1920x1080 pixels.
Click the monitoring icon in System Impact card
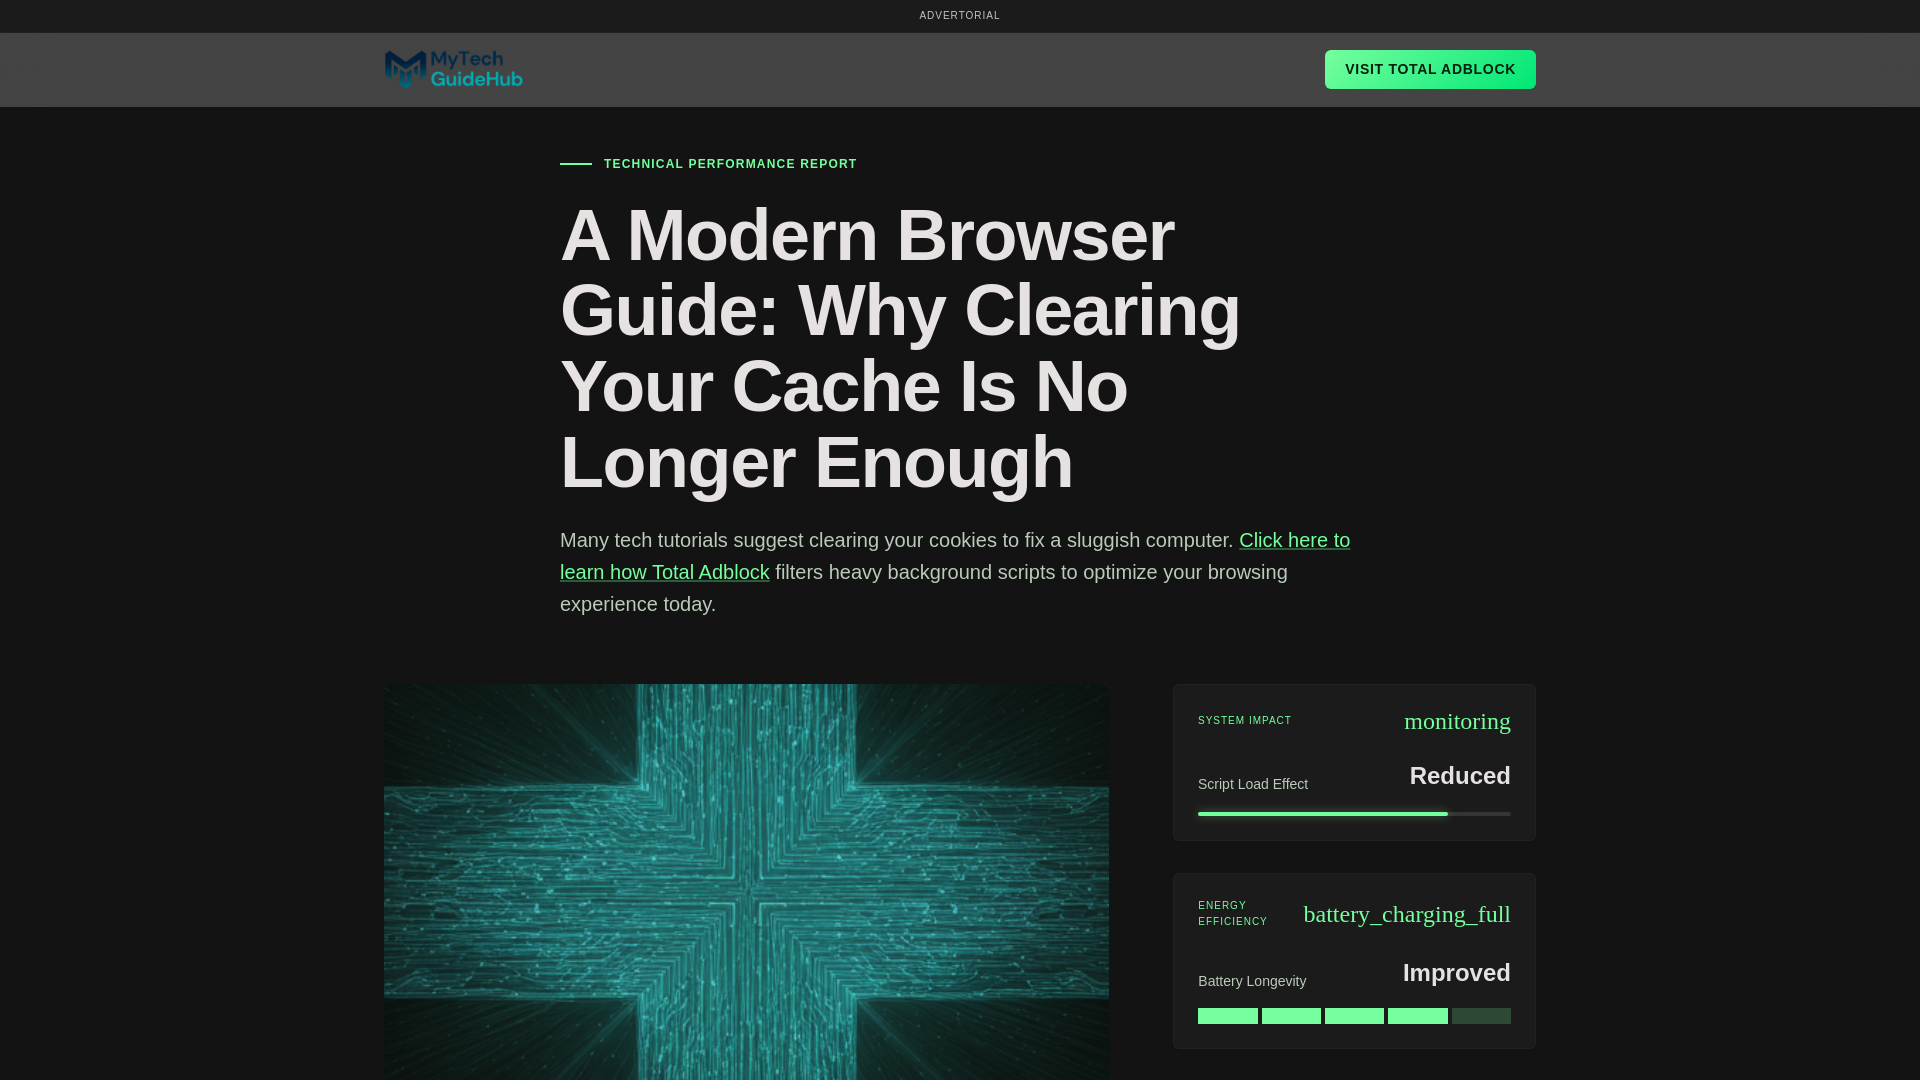[1457, 721]
